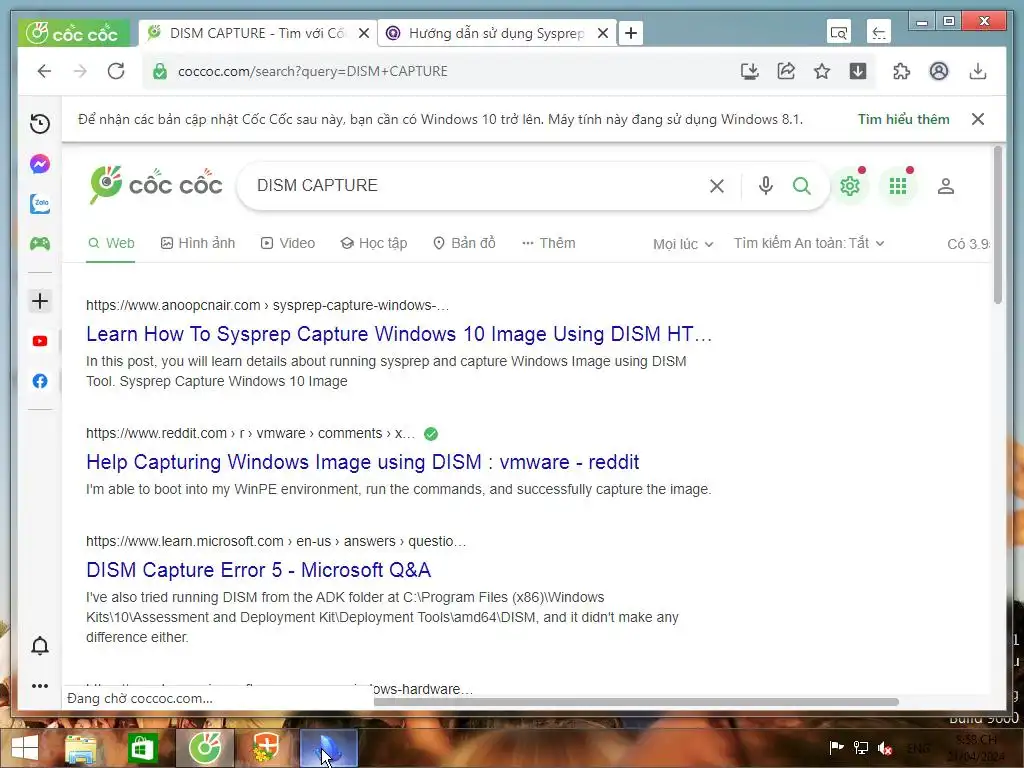Open the sidebar three-dot more menu

coord(40,686)
